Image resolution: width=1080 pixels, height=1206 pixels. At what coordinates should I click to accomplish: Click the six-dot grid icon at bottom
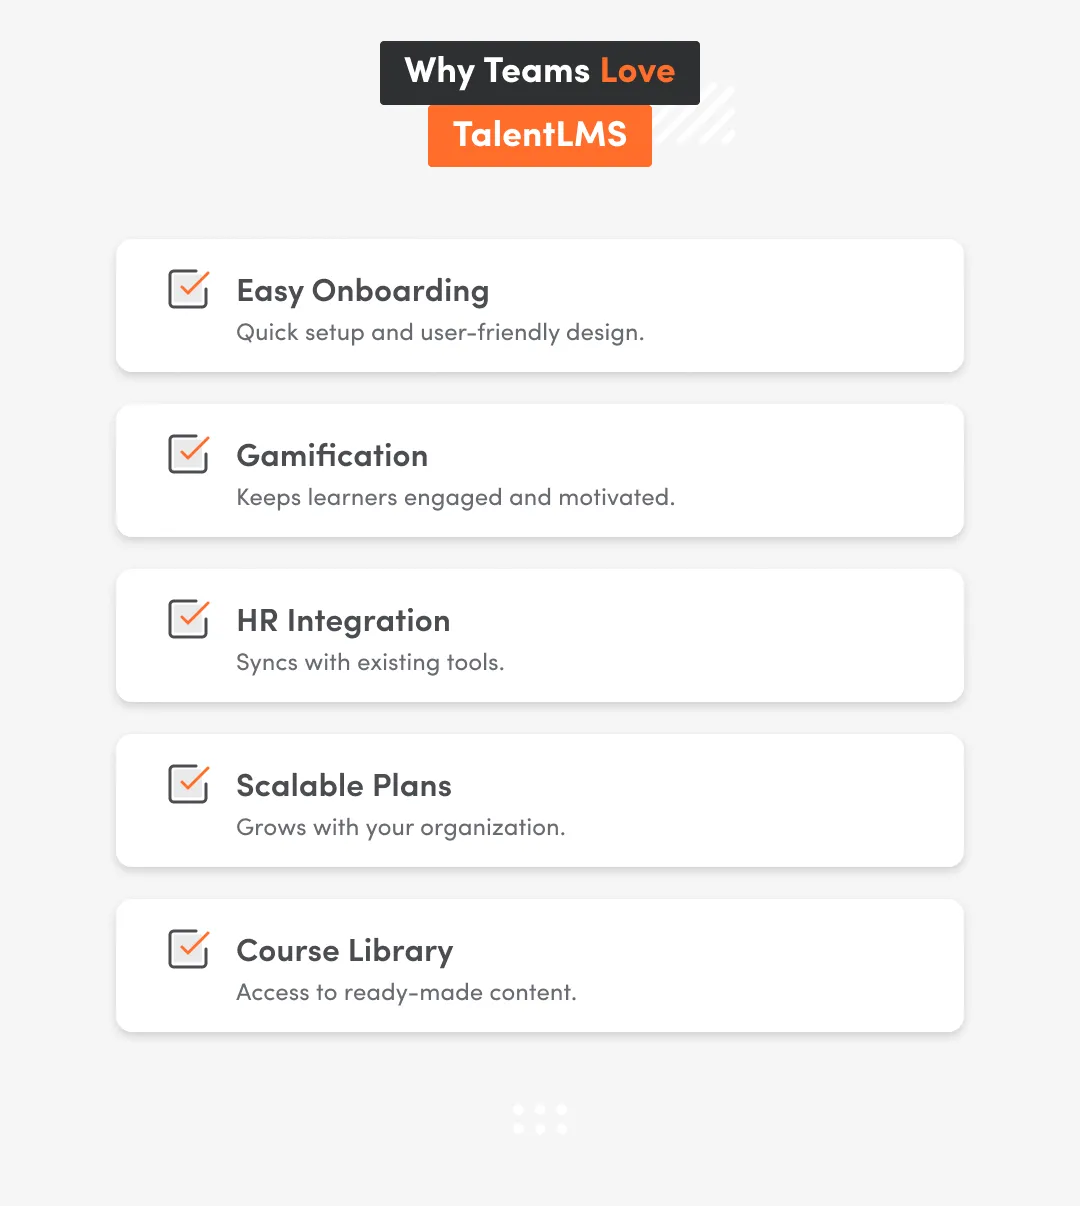tap(540, 1119)
